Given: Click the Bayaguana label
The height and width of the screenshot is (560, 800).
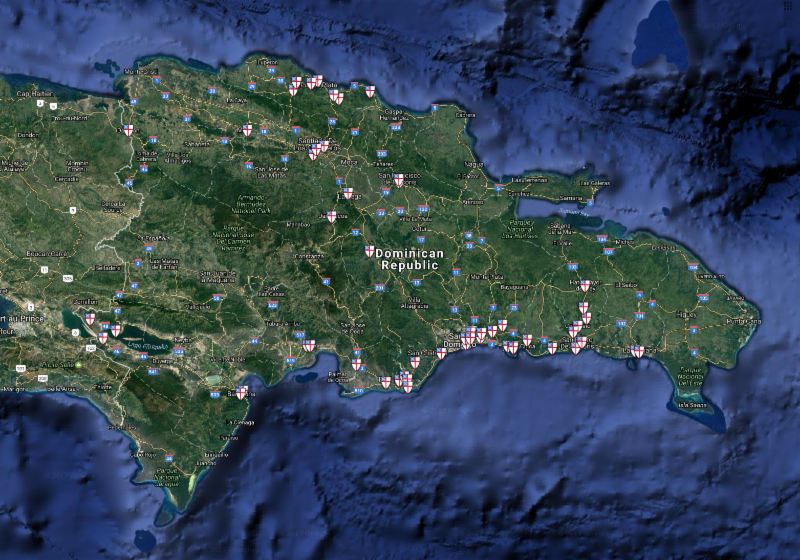Looking at the screenshot, I should [x=514, y=287].
